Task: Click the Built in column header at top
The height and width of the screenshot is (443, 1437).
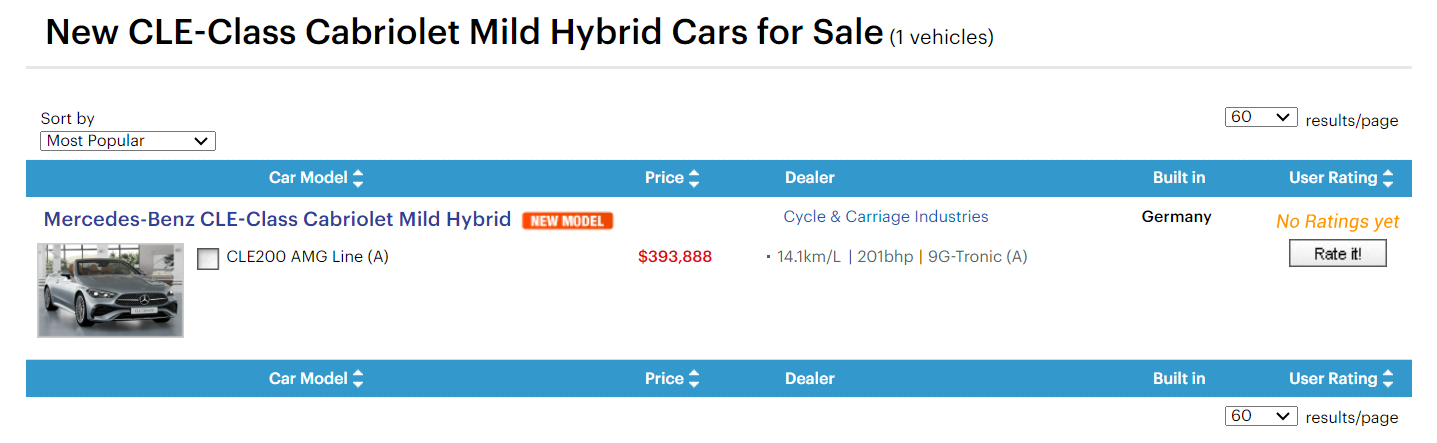Action: 1179,178
